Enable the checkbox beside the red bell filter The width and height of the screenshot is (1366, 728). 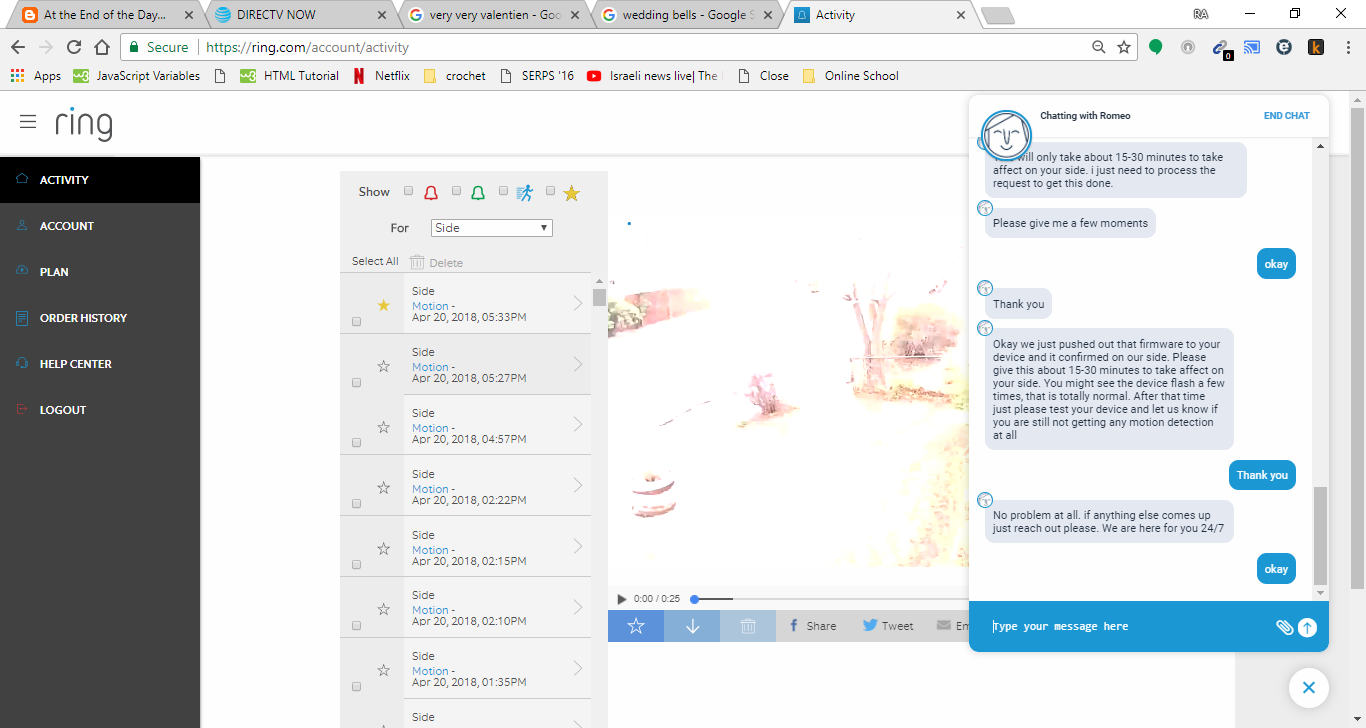point(408,189)
